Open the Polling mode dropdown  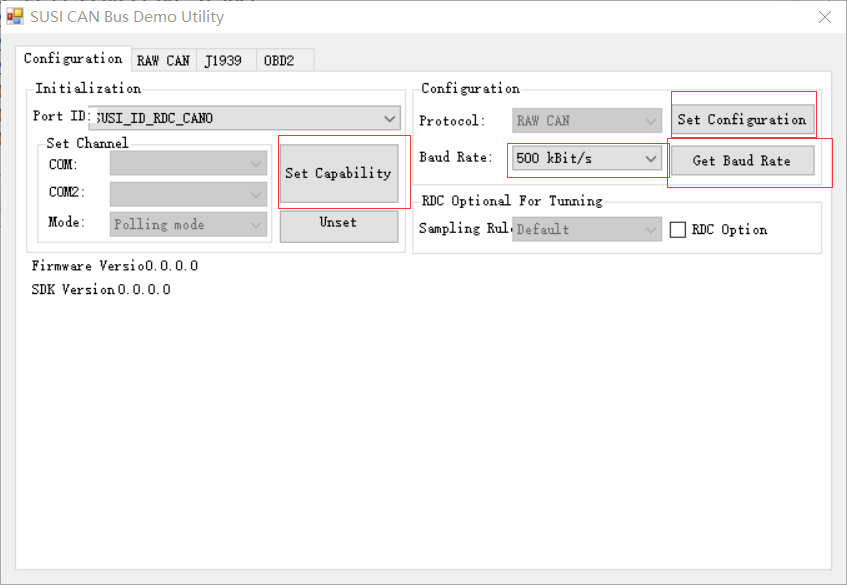(x=189, y=224)
